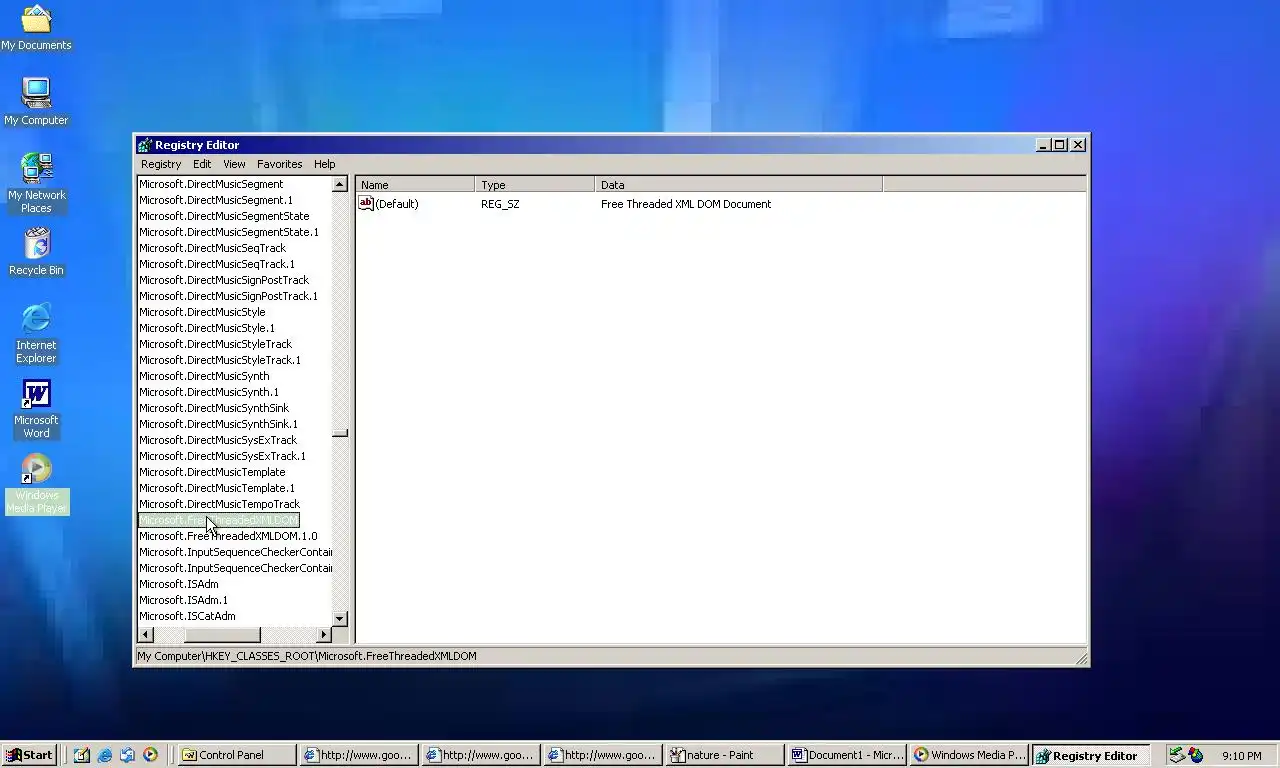Select the Microsoft.ISAdm.1 key
Viewport: 1280px width, 768px height.
[x=183, y=600]
